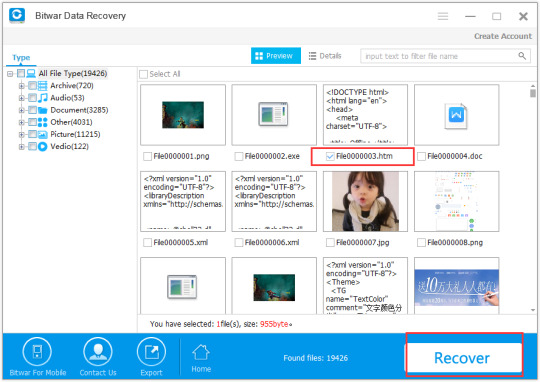Viewport: 540px width, 382px height.
Task: Click the Found files: 19426 text
Action: click(315, 358)
